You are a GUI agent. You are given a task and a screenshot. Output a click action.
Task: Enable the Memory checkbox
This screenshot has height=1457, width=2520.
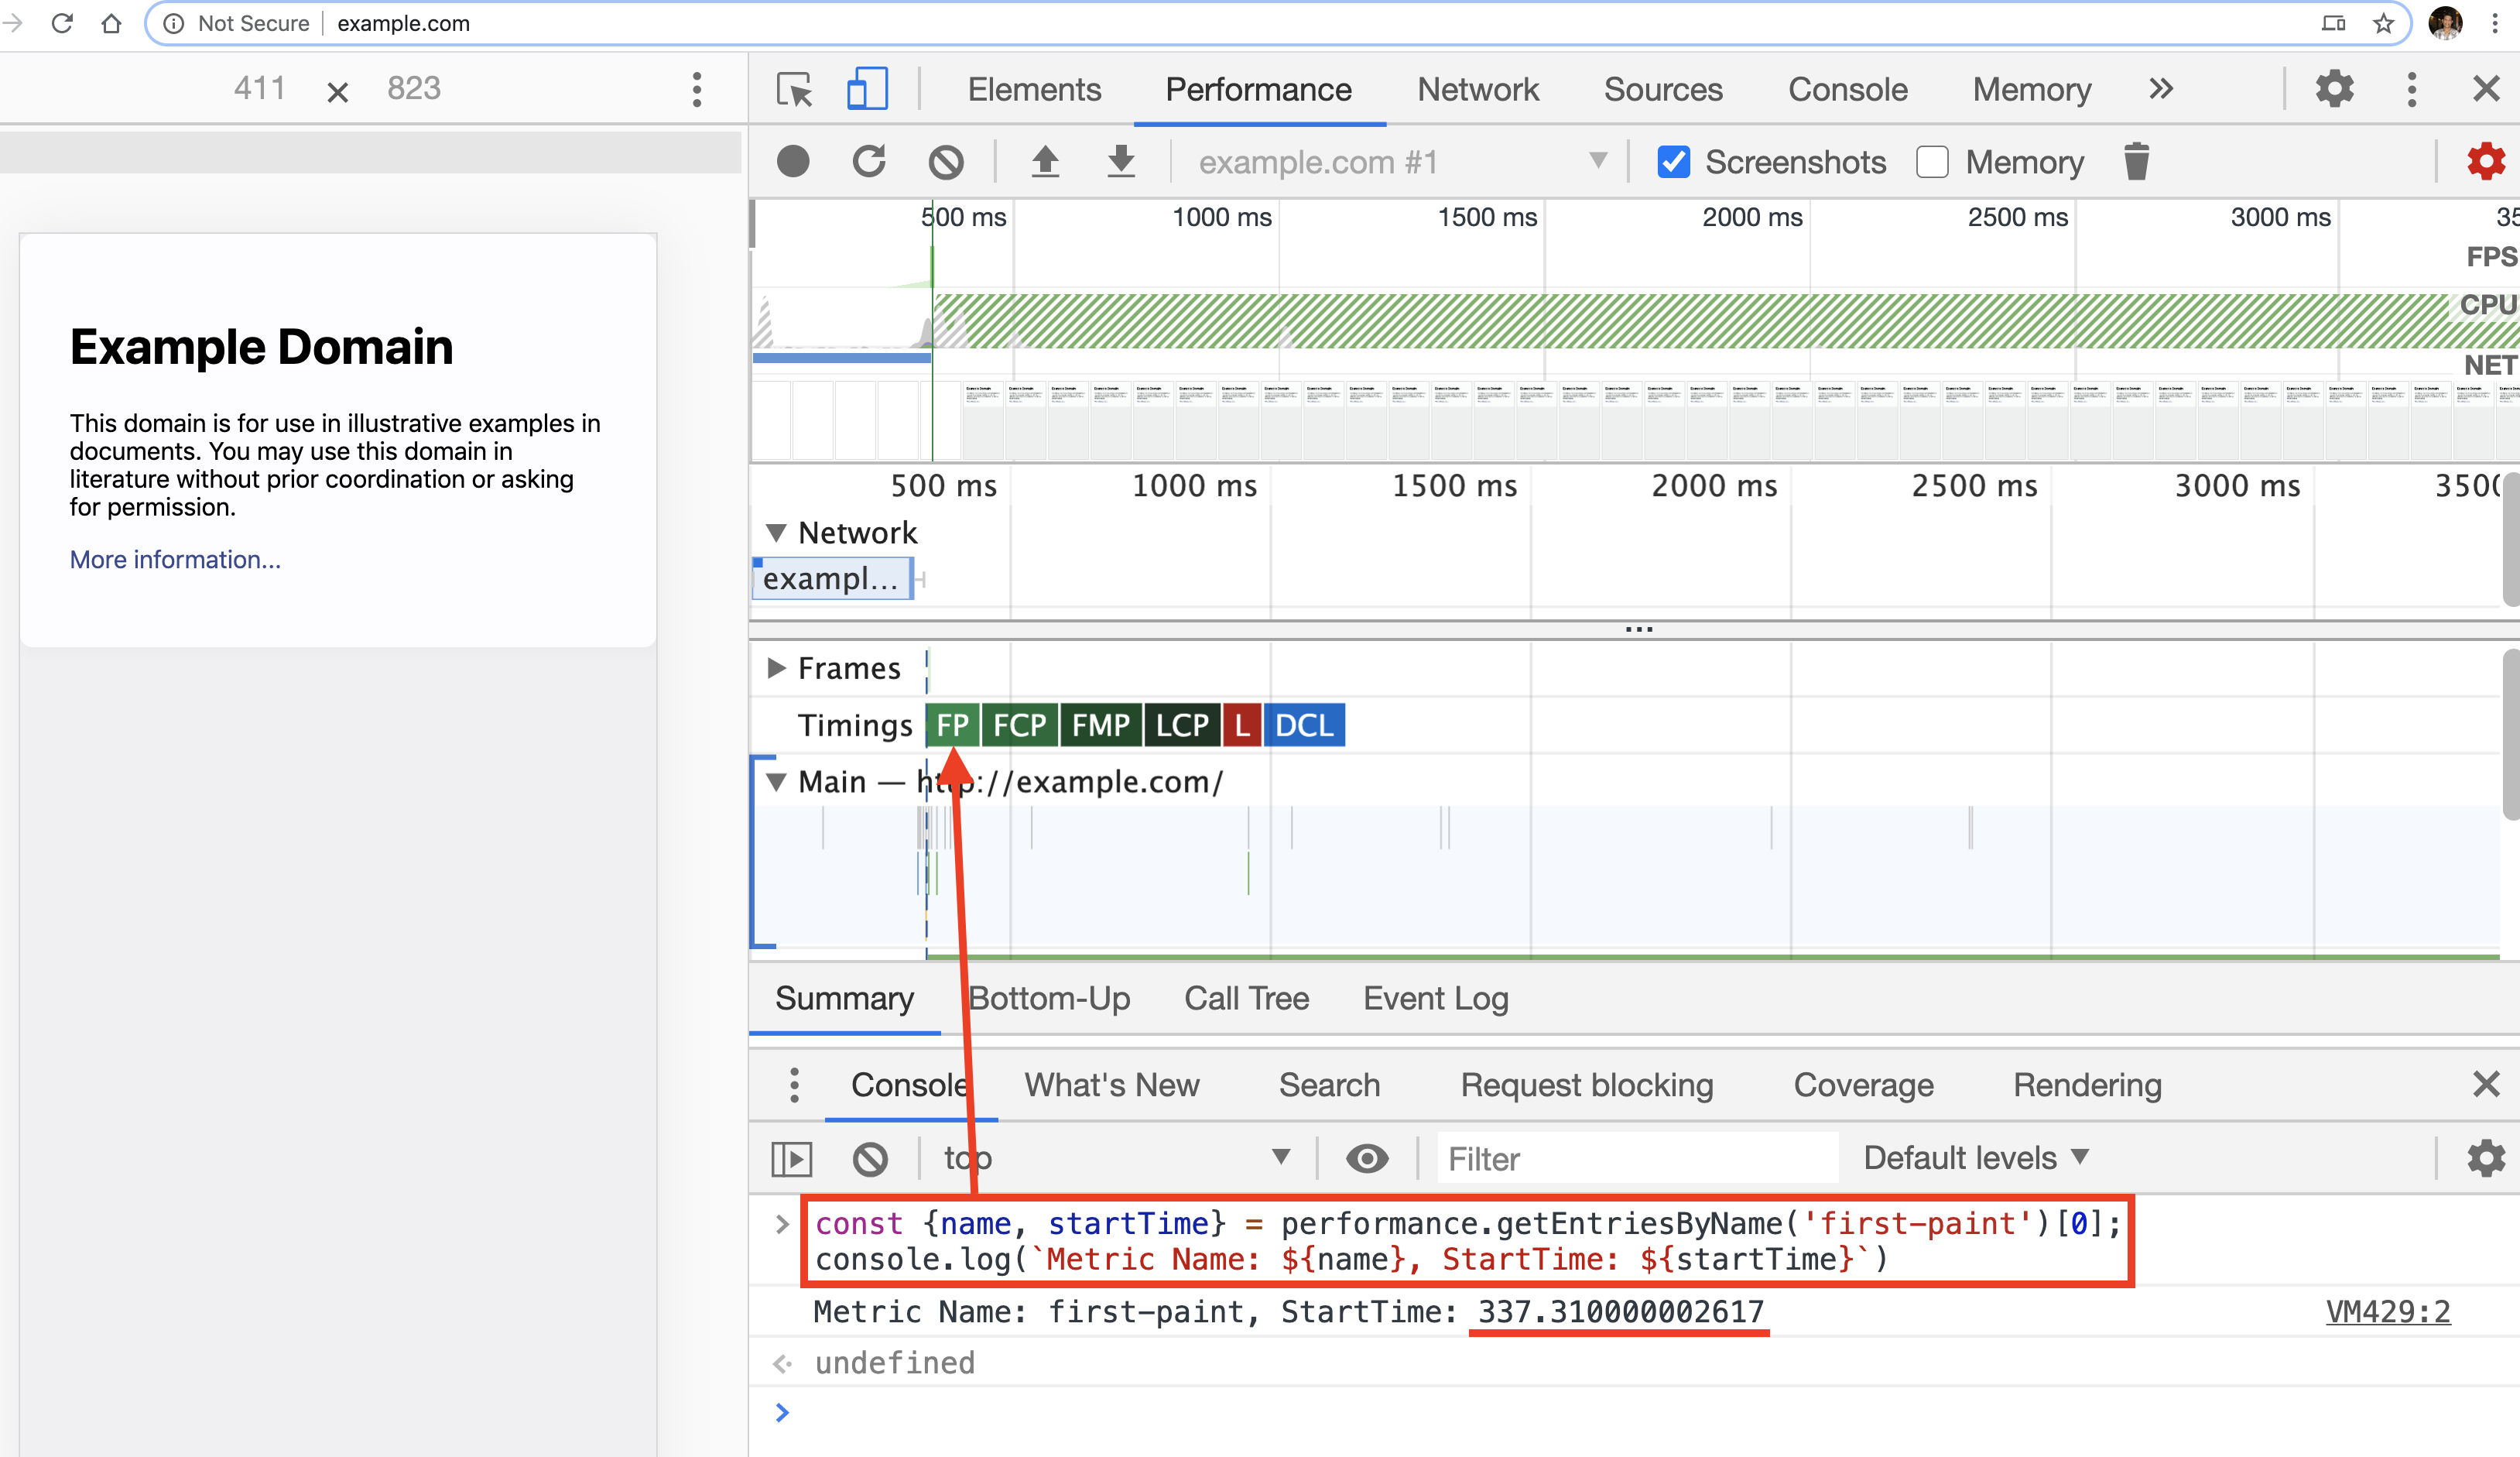pyautogui.click(x=1932, y=162)
